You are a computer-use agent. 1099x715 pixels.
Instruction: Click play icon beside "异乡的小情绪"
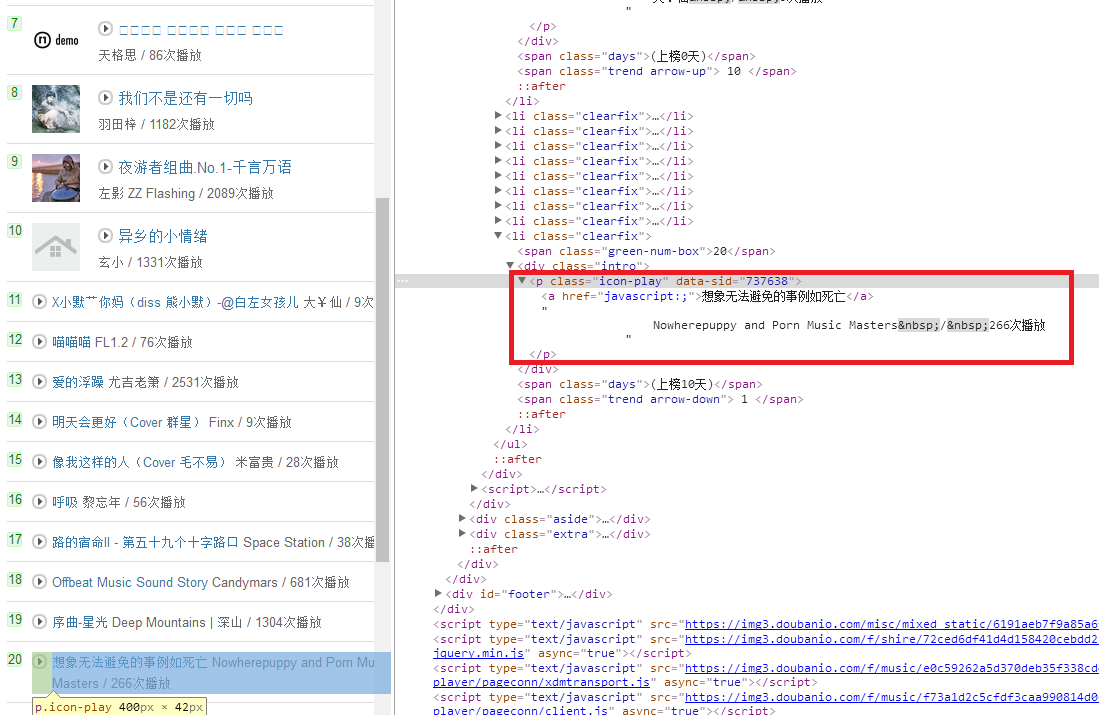tap(105, 236)
